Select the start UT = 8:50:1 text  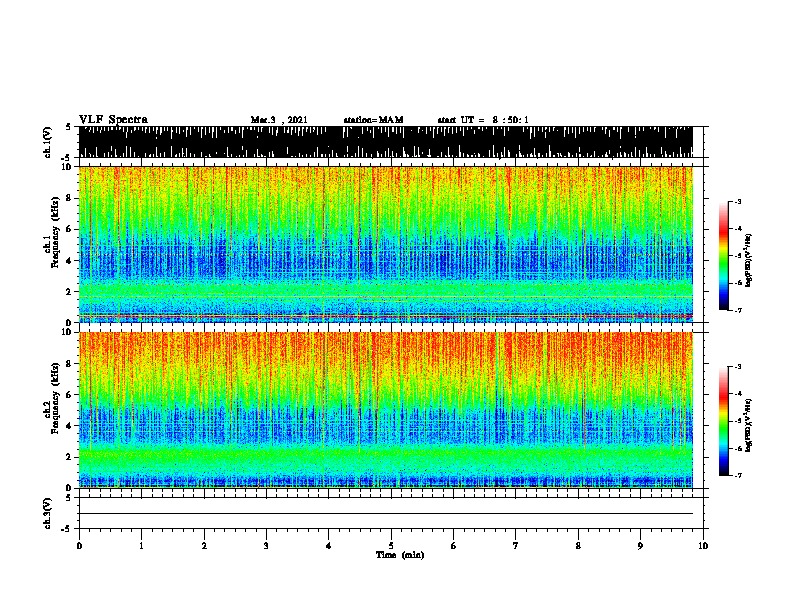pyautogui.click(x=483, y=120)
